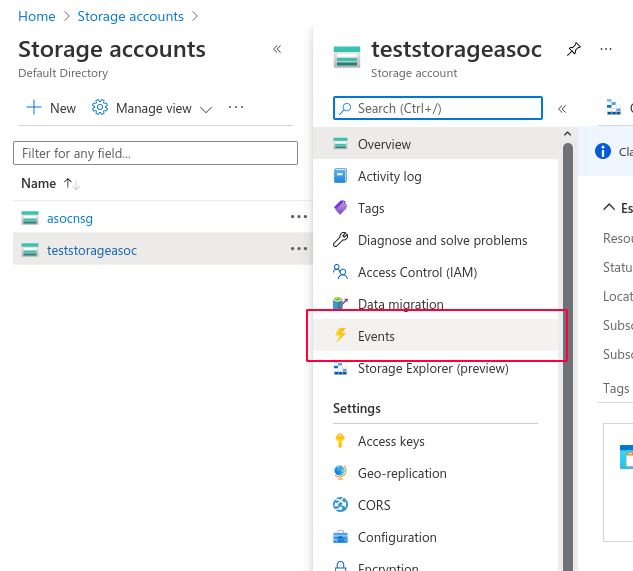Viewport: 633px width, 571px height.
Task: Open the Data migration menu item
Action: (x=435, y=304)
